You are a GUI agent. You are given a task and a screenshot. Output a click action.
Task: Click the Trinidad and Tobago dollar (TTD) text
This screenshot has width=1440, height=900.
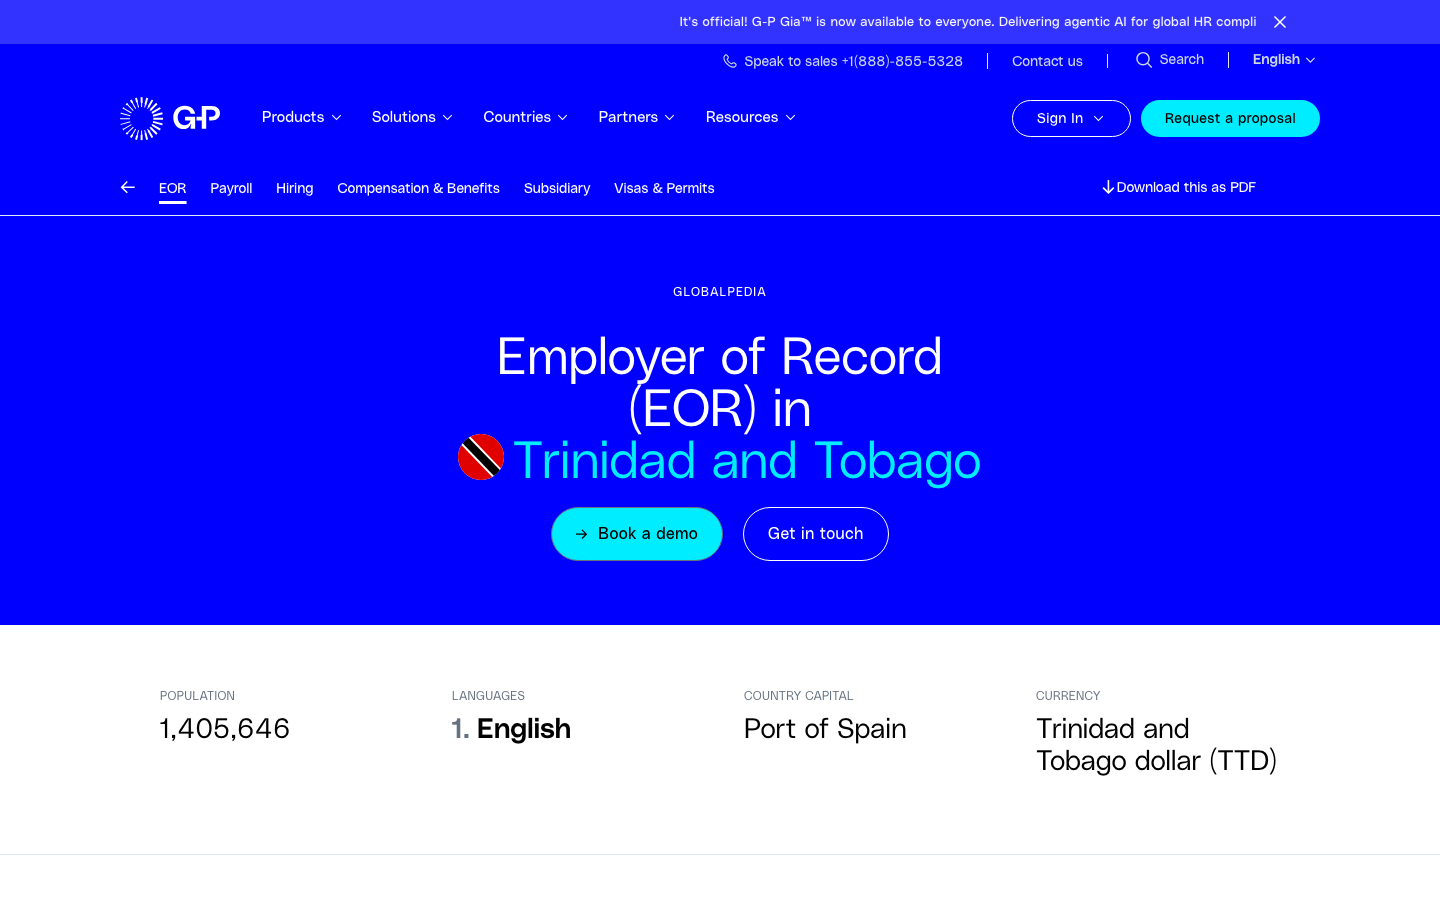(x=1157, y=745)
